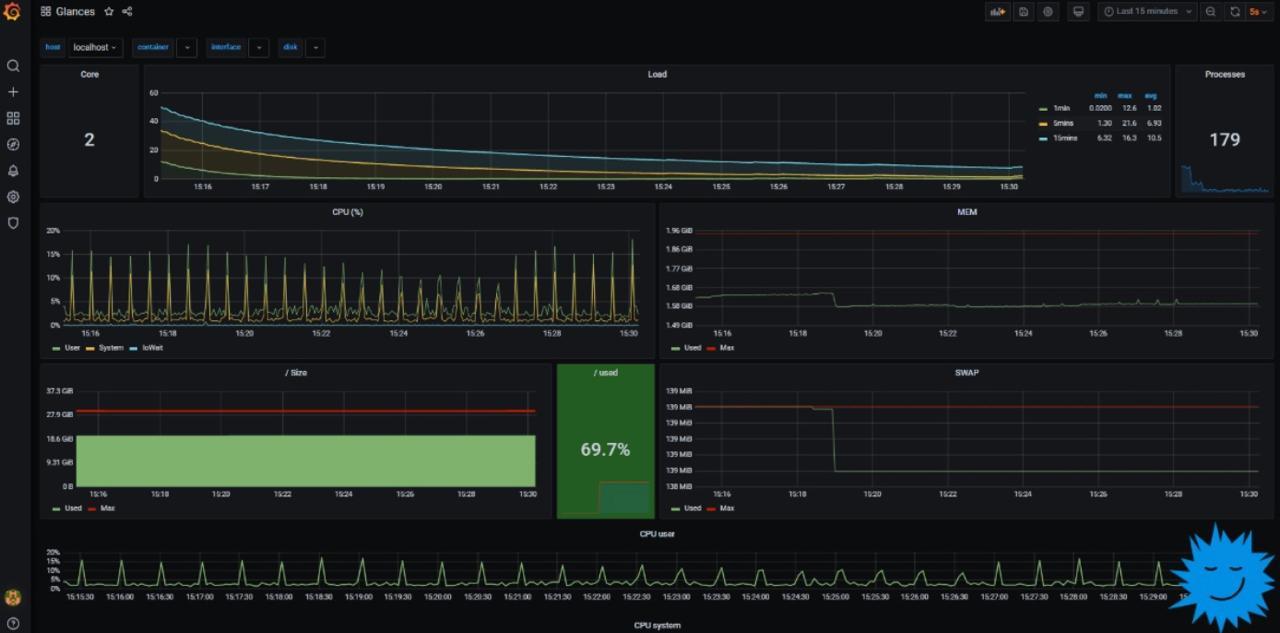Share the Glances dashboard

point(127,12)
